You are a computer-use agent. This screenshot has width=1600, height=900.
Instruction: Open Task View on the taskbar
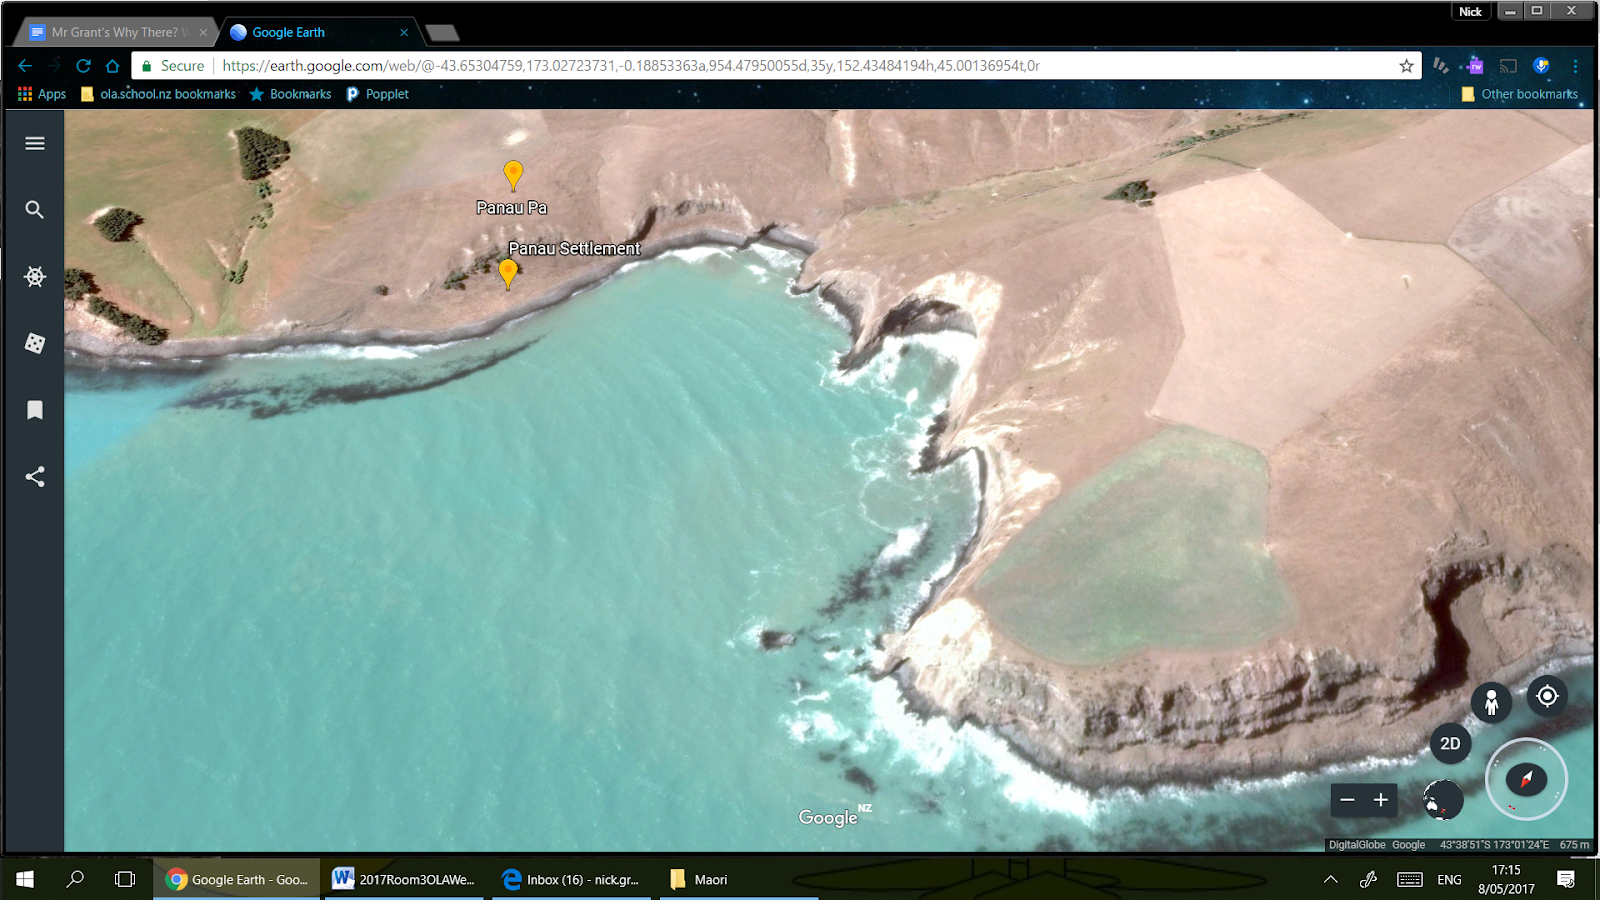(125, 879)
